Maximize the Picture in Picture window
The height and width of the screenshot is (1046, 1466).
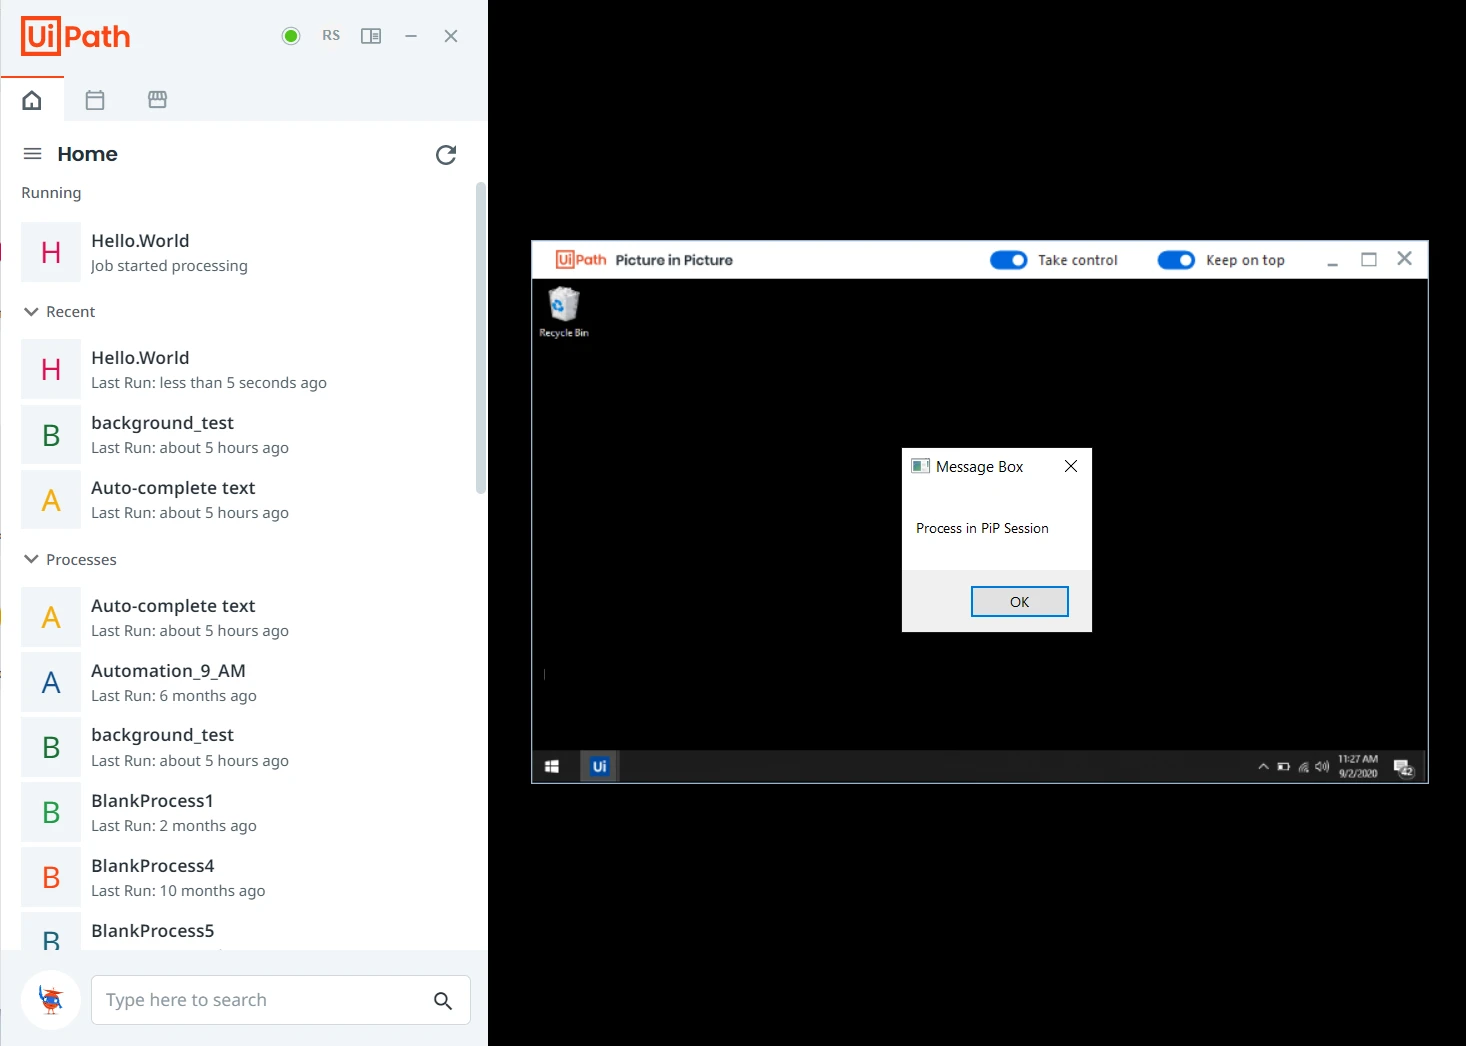click(1369, 260)
